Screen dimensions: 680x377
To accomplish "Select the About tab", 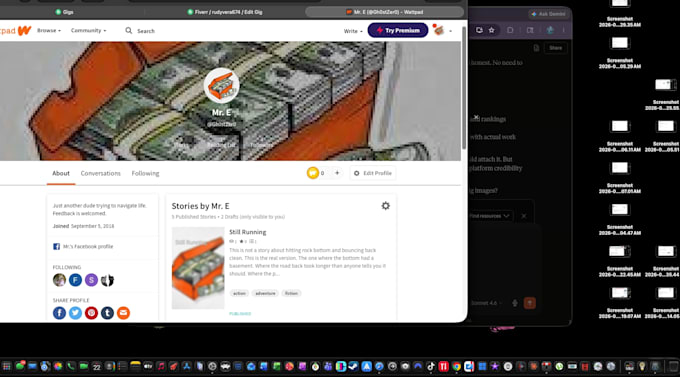I will click(61, 173).
